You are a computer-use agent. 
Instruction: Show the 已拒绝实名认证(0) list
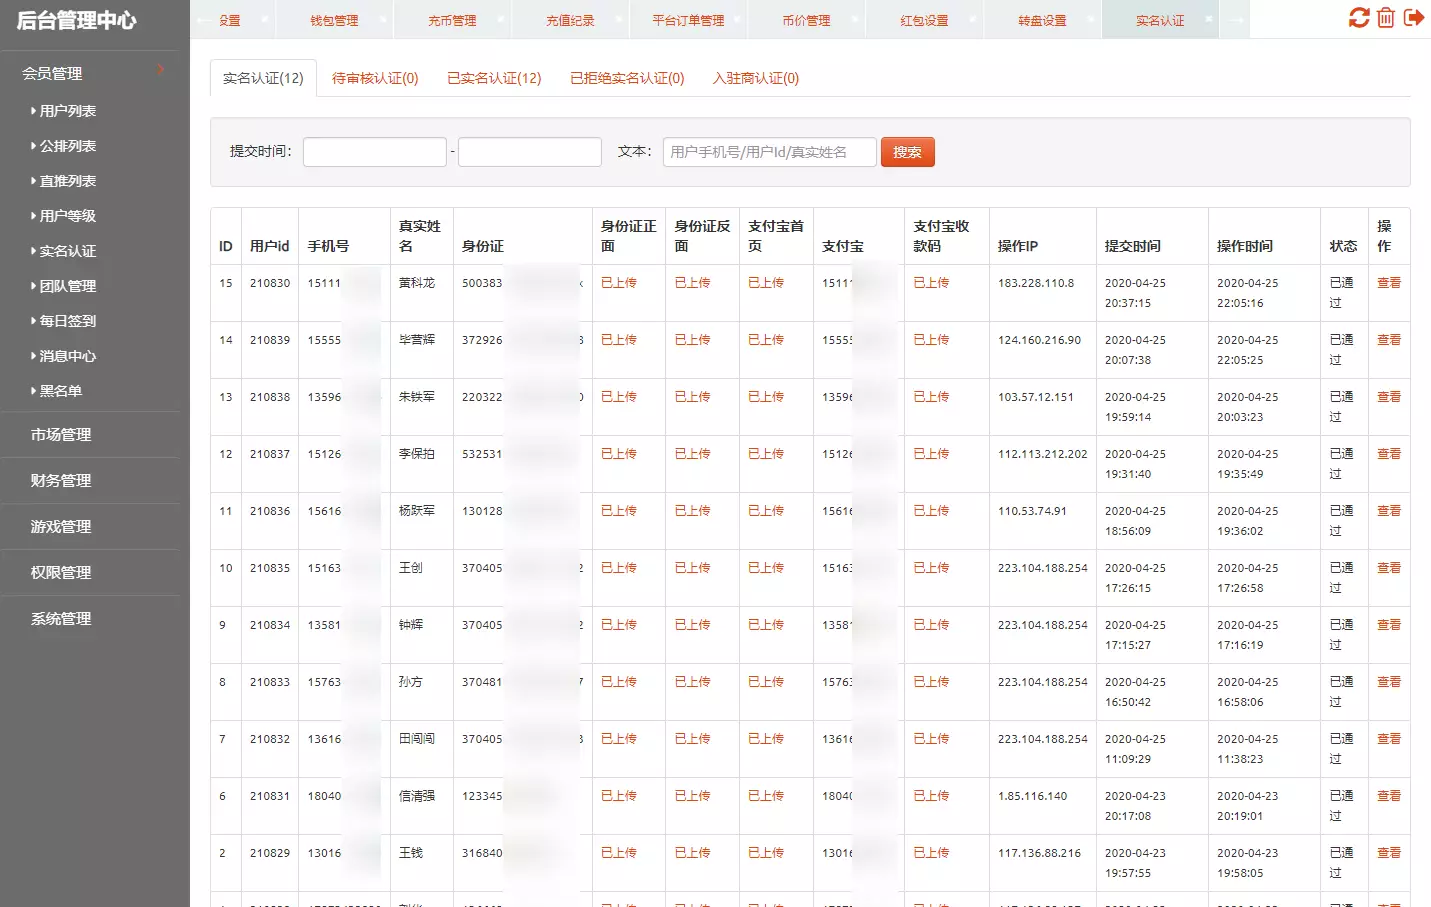(627, 78)
